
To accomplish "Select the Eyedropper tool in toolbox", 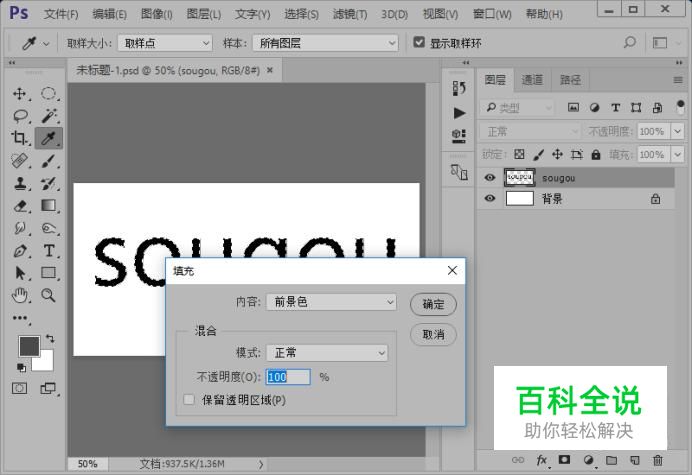I will coord(49,138).
